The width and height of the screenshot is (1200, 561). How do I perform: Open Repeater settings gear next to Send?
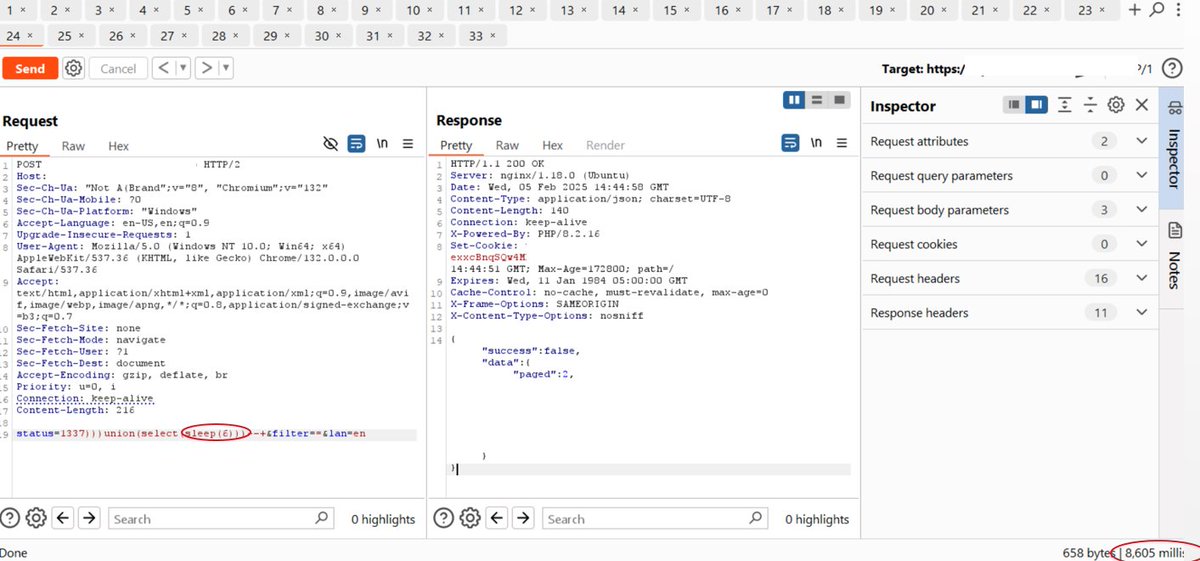(73, 68)
